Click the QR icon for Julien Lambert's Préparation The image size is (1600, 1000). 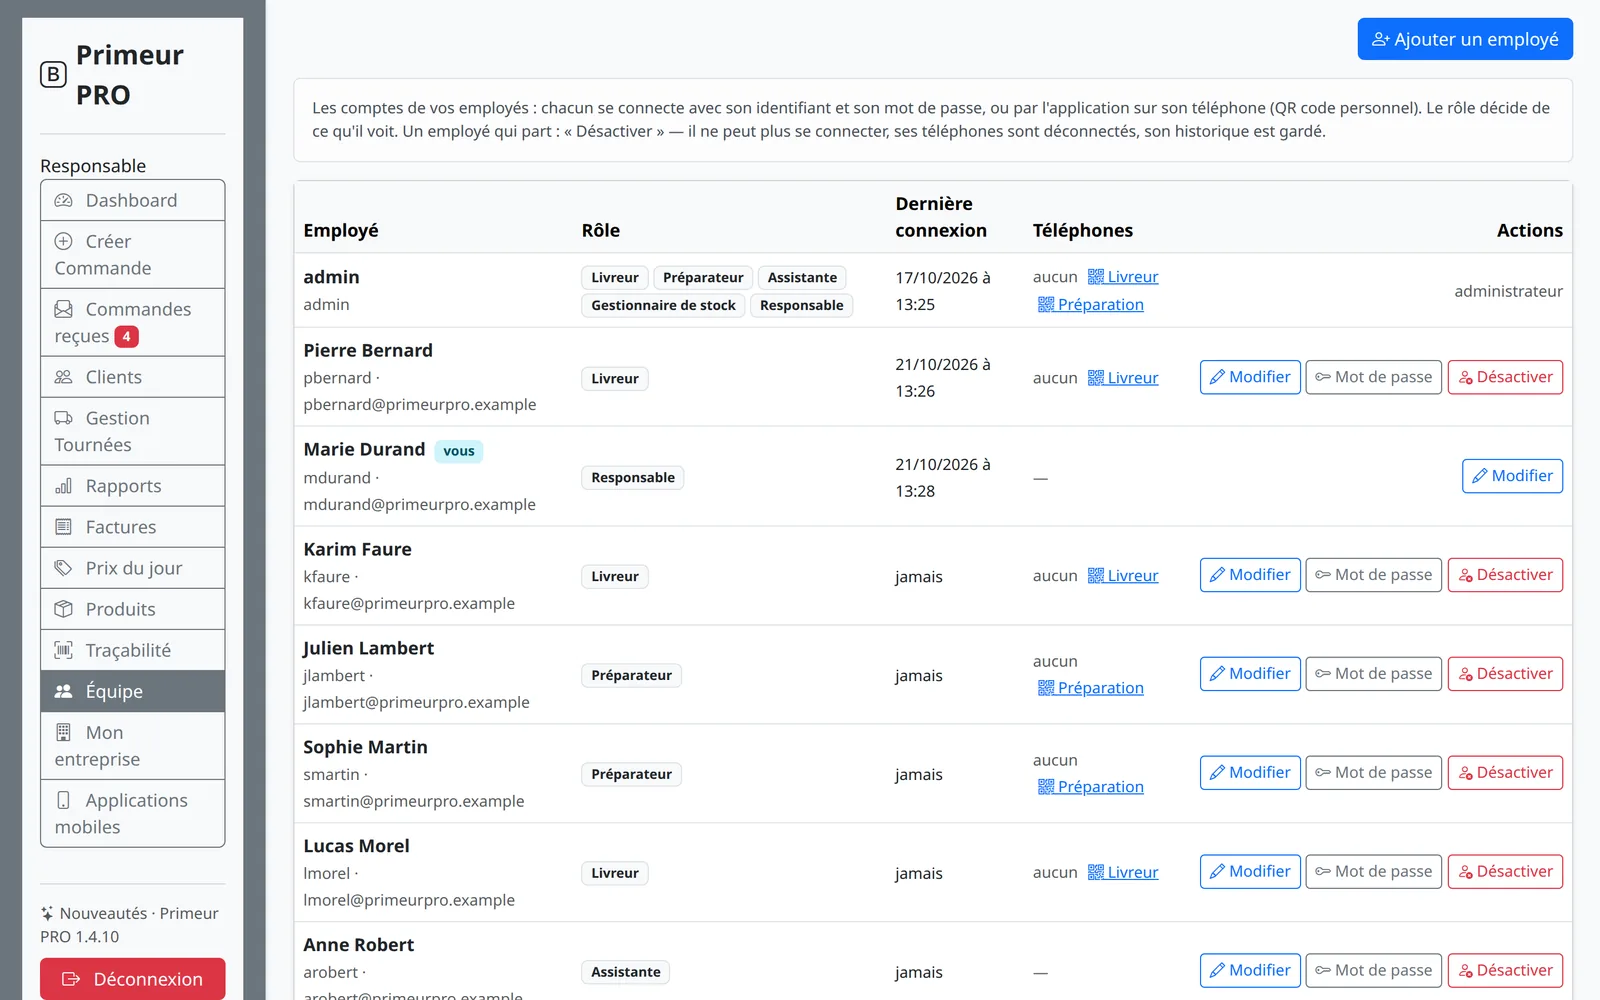pyautogui.click(x=1046, y=688)
